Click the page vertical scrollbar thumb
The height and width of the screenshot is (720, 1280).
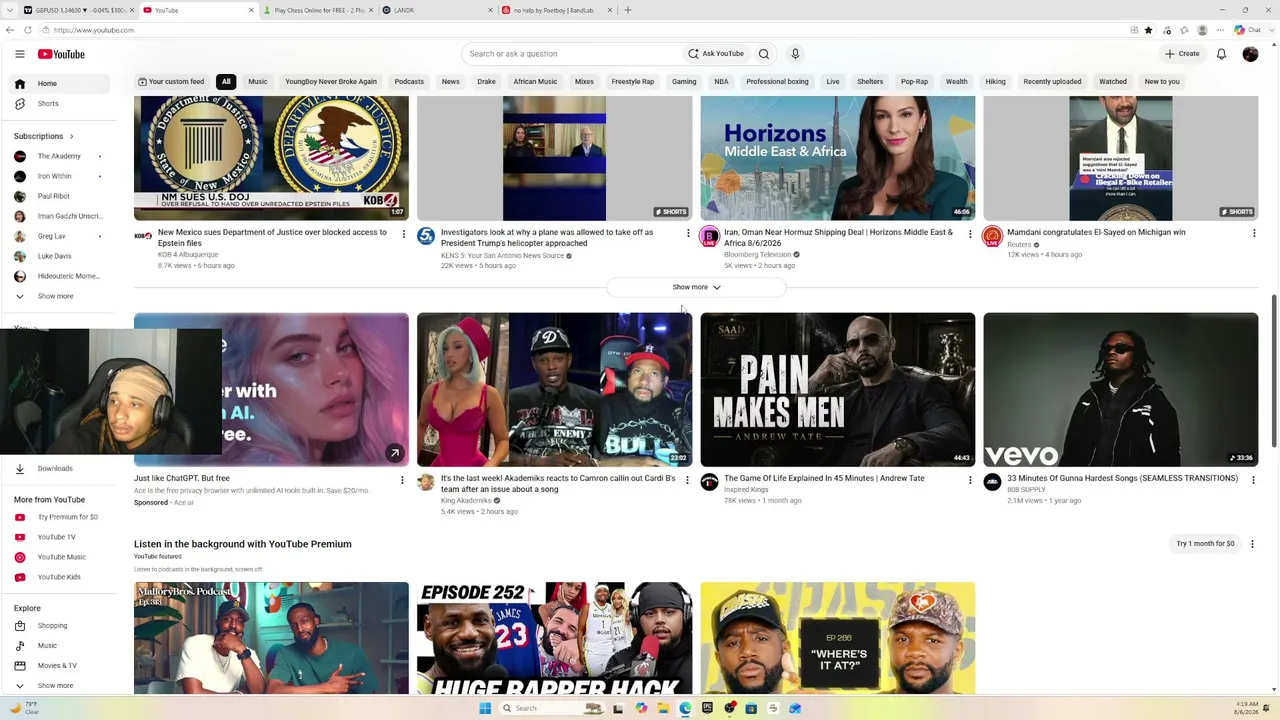click(x=1273, y=370)
